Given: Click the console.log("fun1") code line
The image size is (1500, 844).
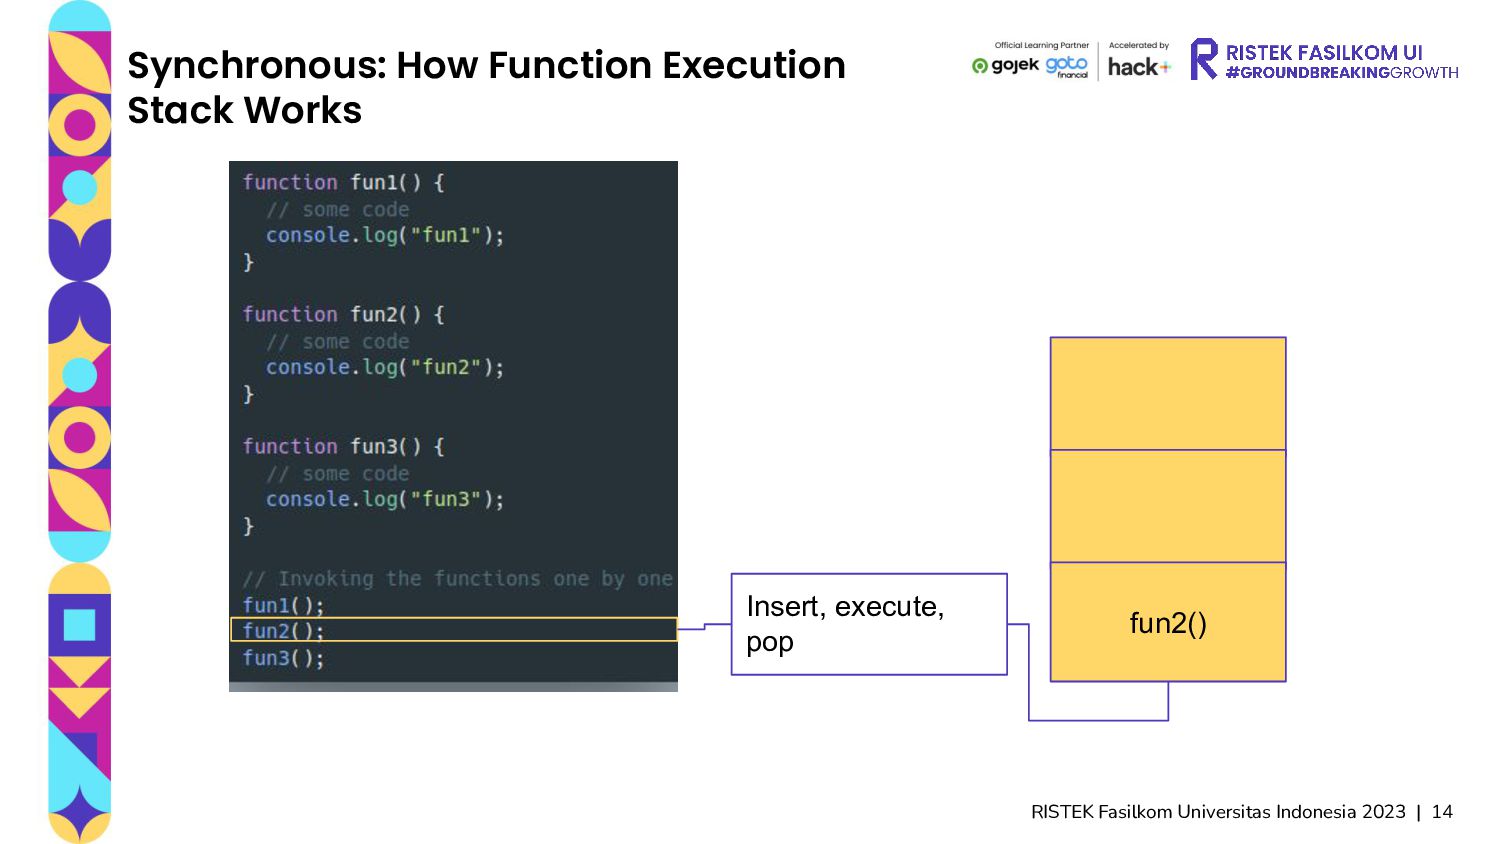Looking at the screenshot, I should point(385,235).
